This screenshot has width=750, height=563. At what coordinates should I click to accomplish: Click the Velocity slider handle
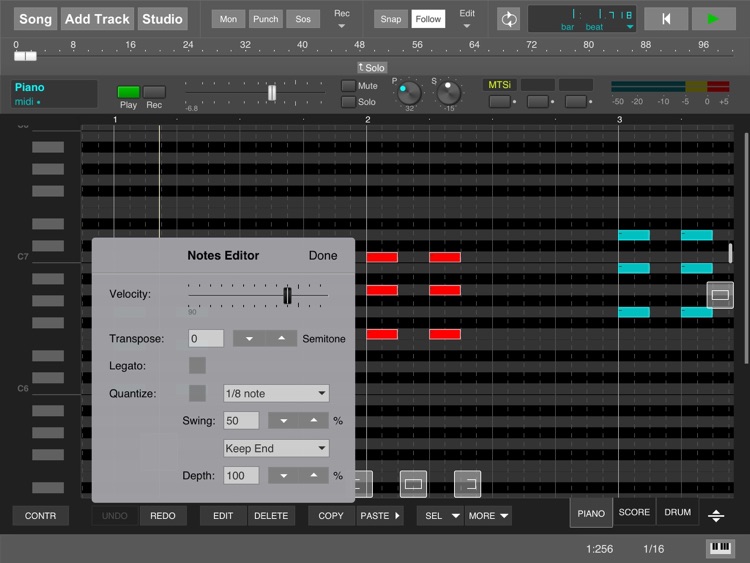pyautogui.click(x=287, y=296)
